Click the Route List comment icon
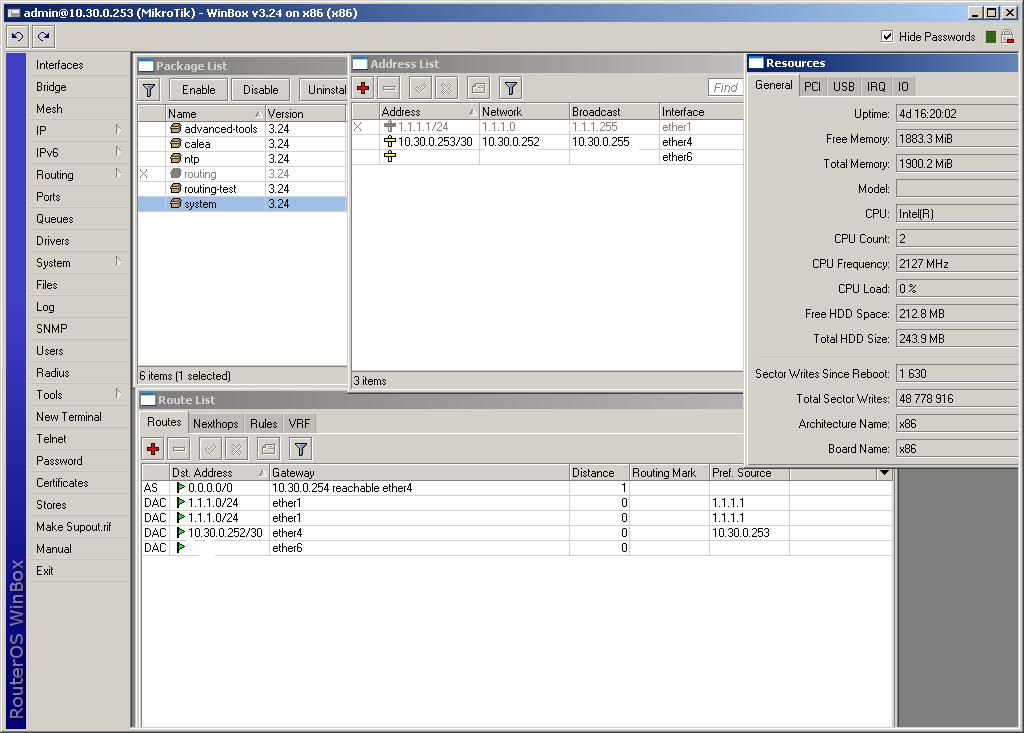The width and height of the screenshot is (1024, 733). [268, 449]
